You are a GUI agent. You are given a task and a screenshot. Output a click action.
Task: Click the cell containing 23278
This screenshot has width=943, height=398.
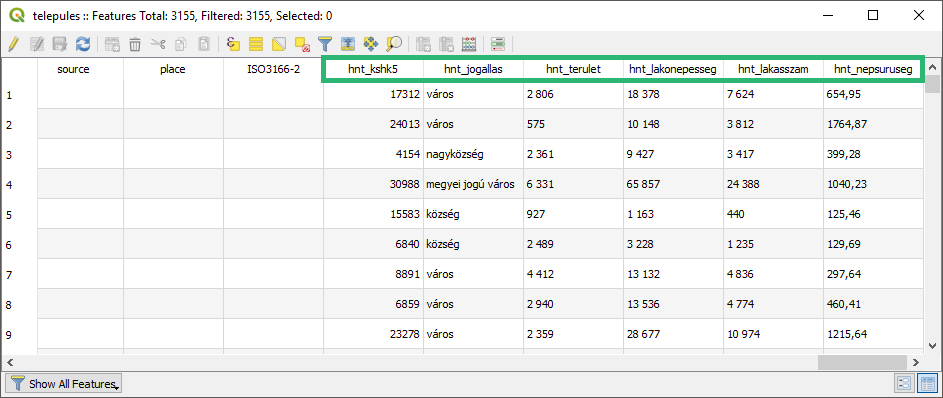click(x=373, y=334)
